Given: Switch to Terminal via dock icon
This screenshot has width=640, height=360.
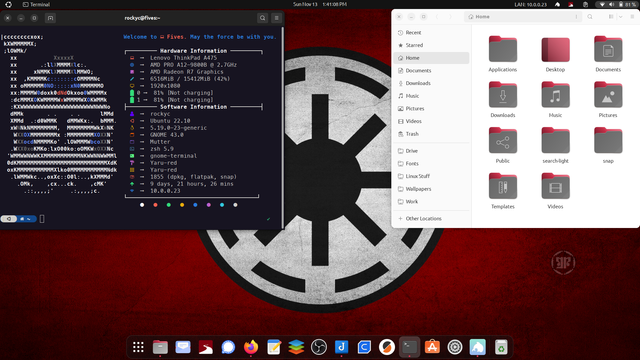Looking at the screenshot, I should pos(409,347).
